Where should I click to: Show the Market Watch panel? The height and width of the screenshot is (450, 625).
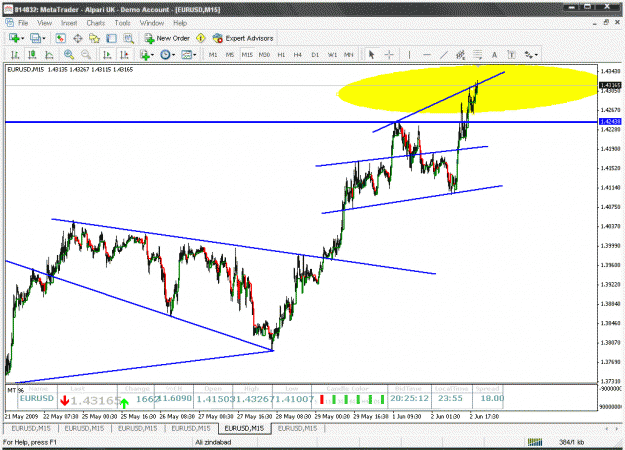pos(61,38)
